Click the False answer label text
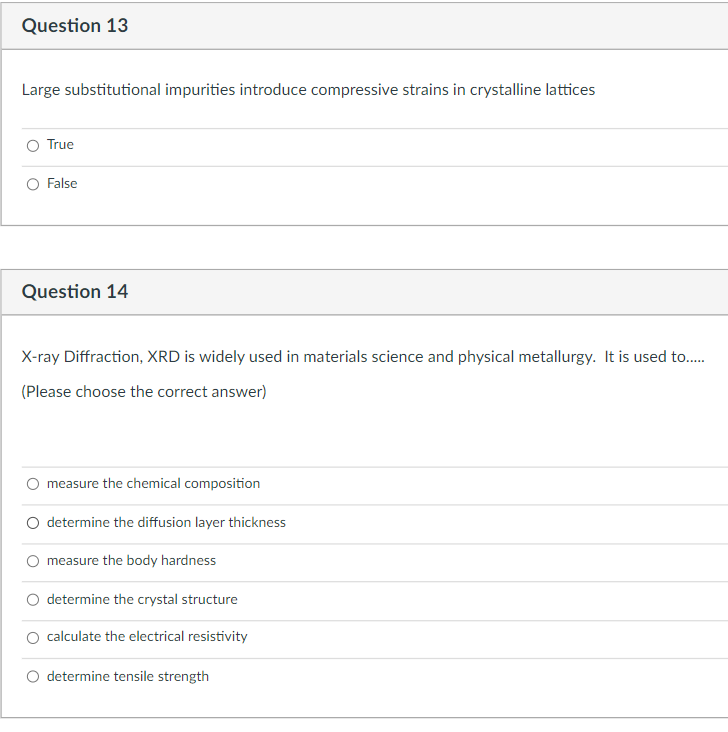This screenshot has width=728, height=732. [x=62, y=183]
